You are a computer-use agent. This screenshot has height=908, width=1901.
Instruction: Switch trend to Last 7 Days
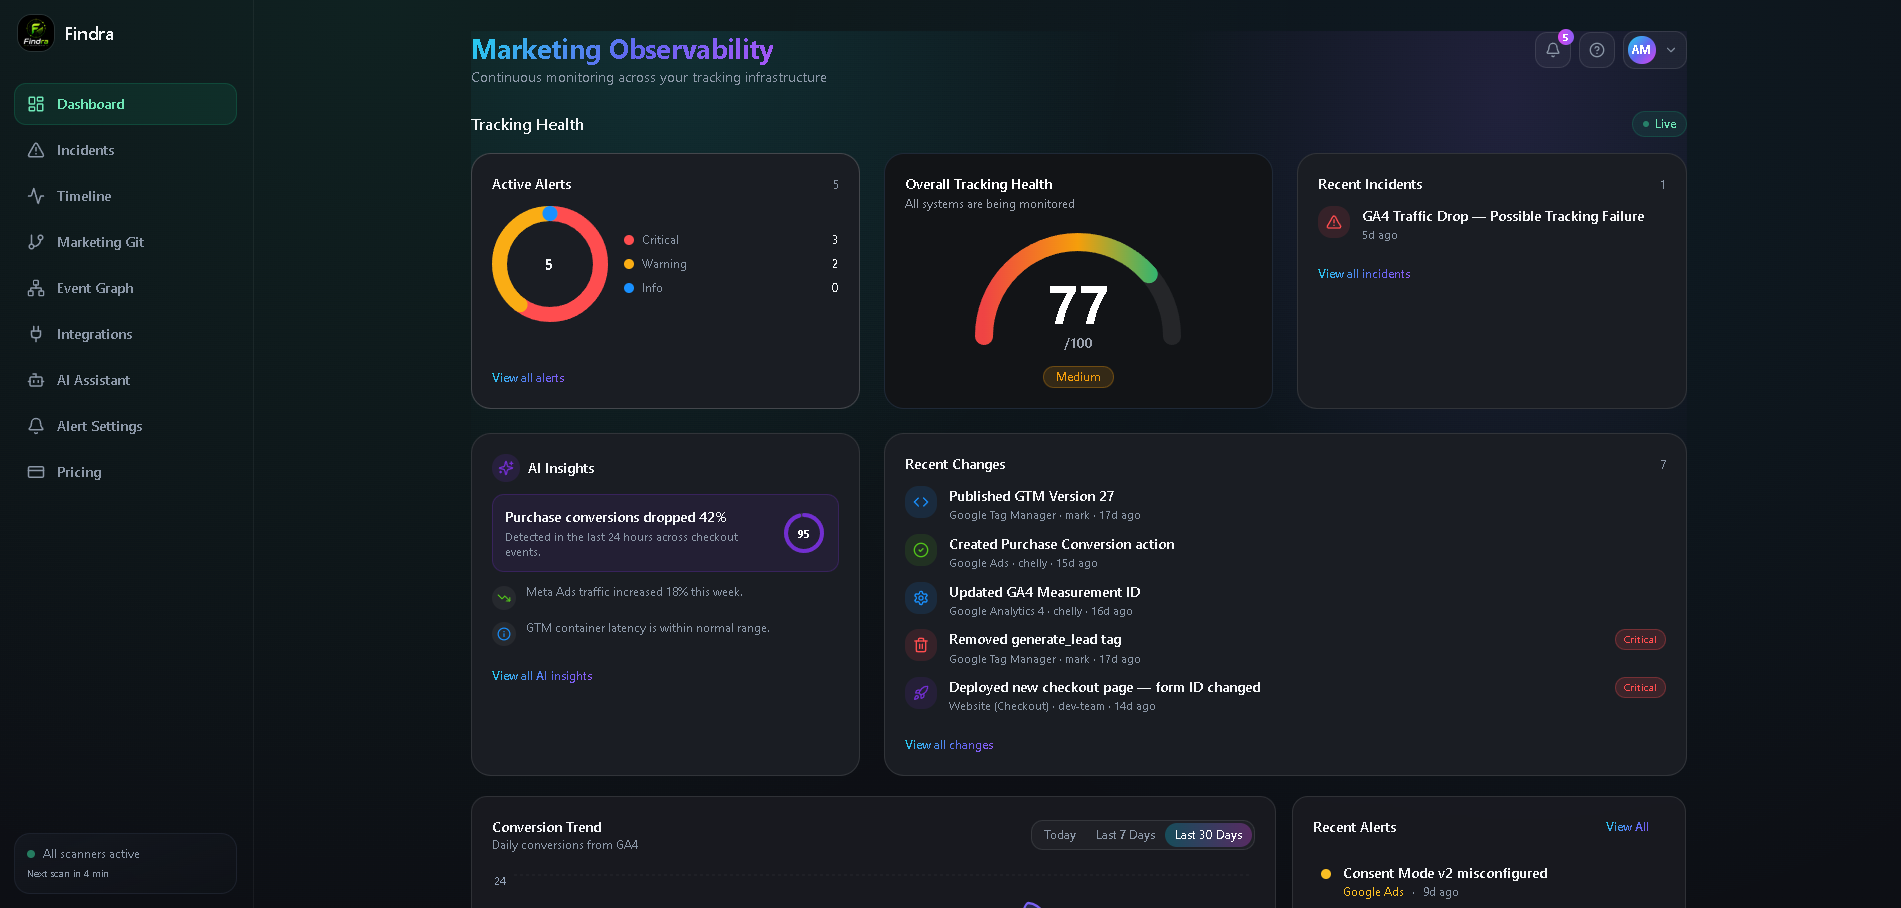[x=1125, y=835]
